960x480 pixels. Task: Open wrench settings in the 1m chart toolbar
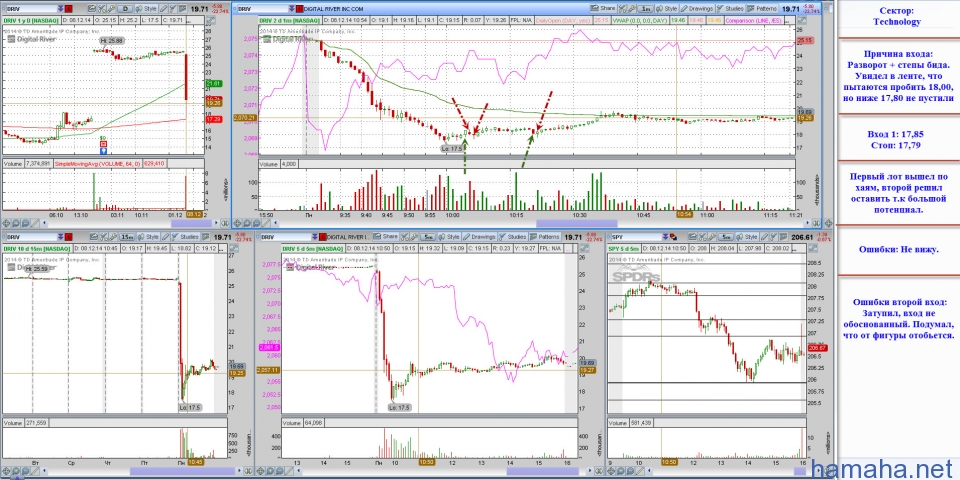coord(632,9)
